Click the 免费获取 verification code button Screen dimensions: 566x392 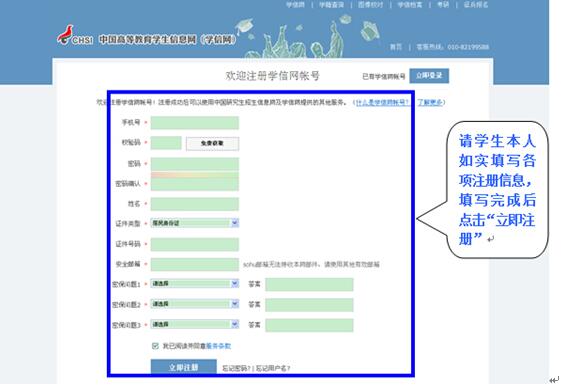coord(212,143)
